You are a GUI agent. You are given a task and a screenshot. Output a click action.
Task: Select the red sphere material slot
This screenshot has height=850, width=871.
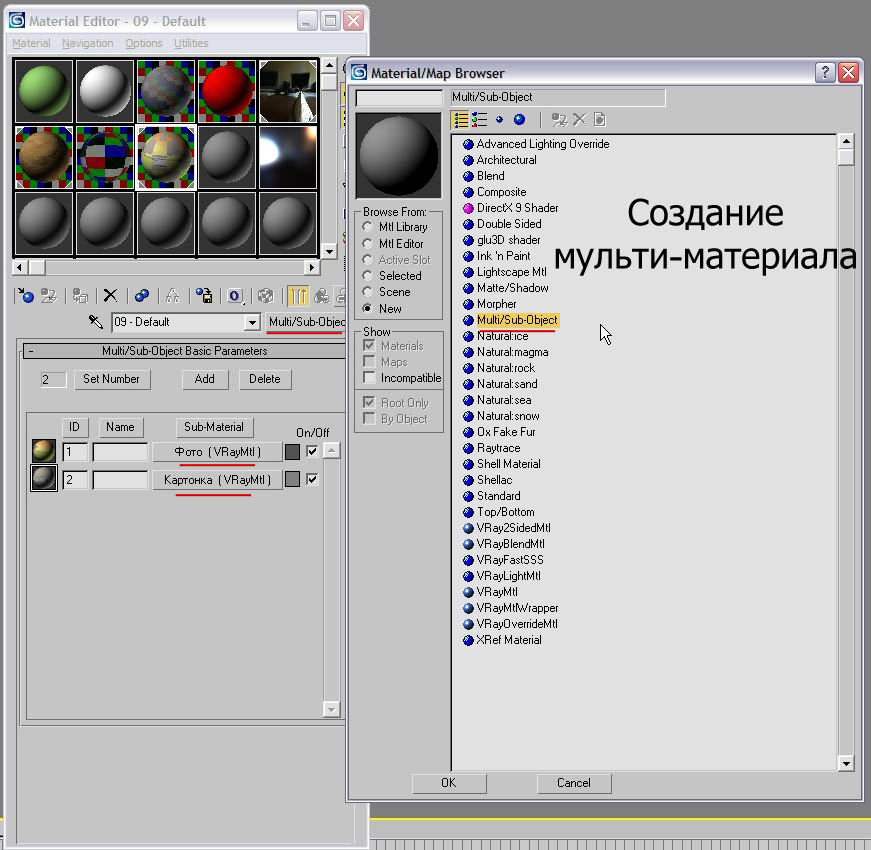click(227, 91)
